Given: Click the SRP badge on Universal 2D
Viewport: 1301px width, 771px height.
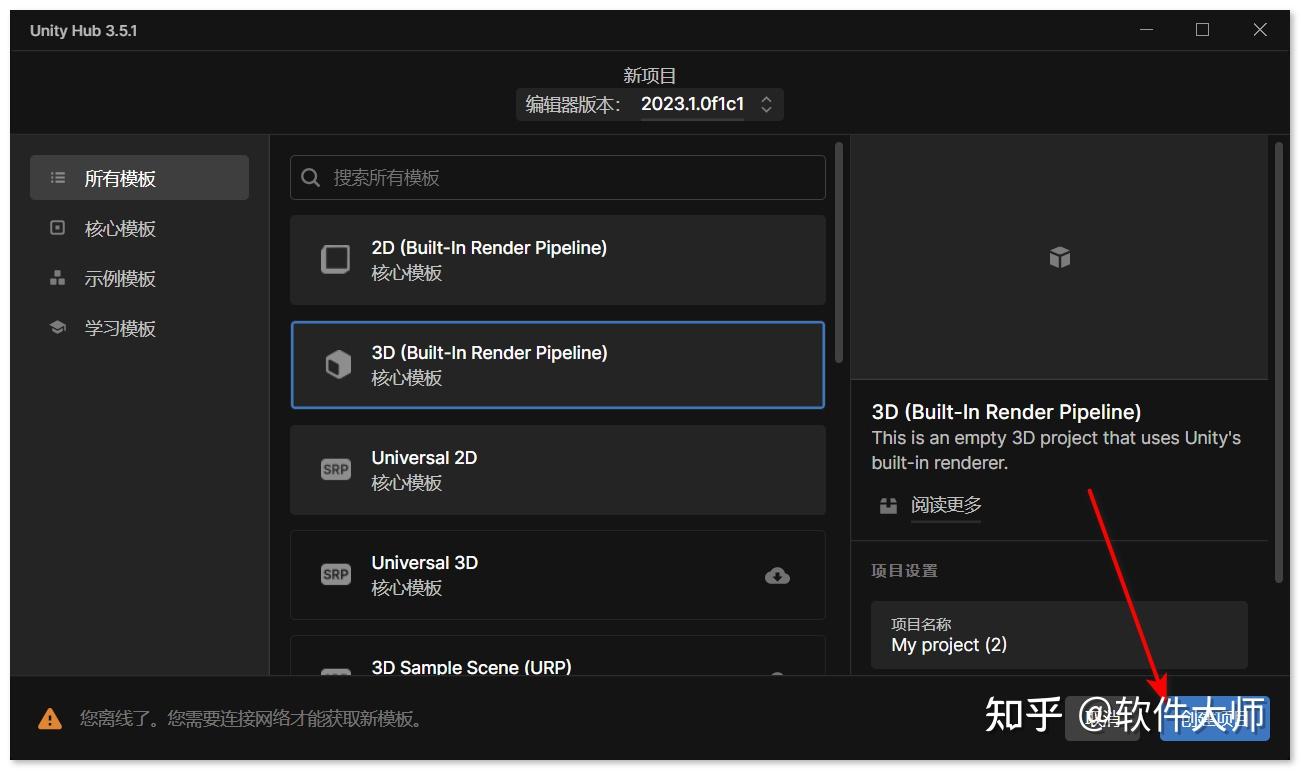Looking at the screenshot, I should click(x=335, y=469).
